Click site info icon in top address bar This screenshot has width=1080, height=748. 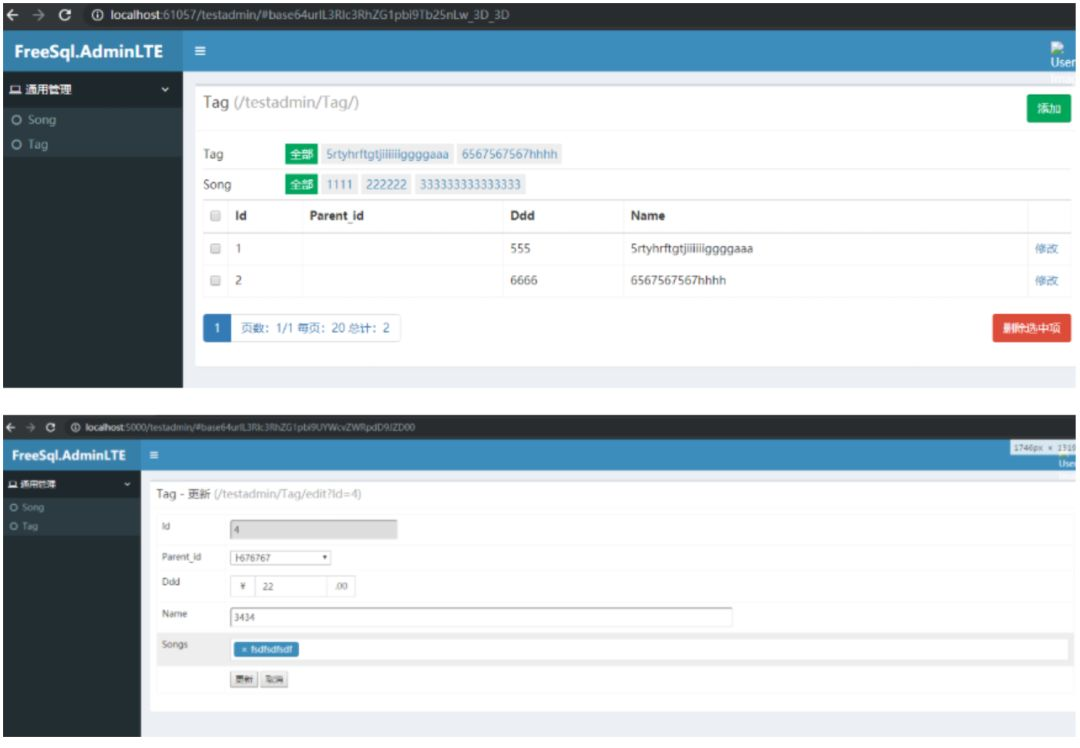pyautogui.click(x=97, y=15)
